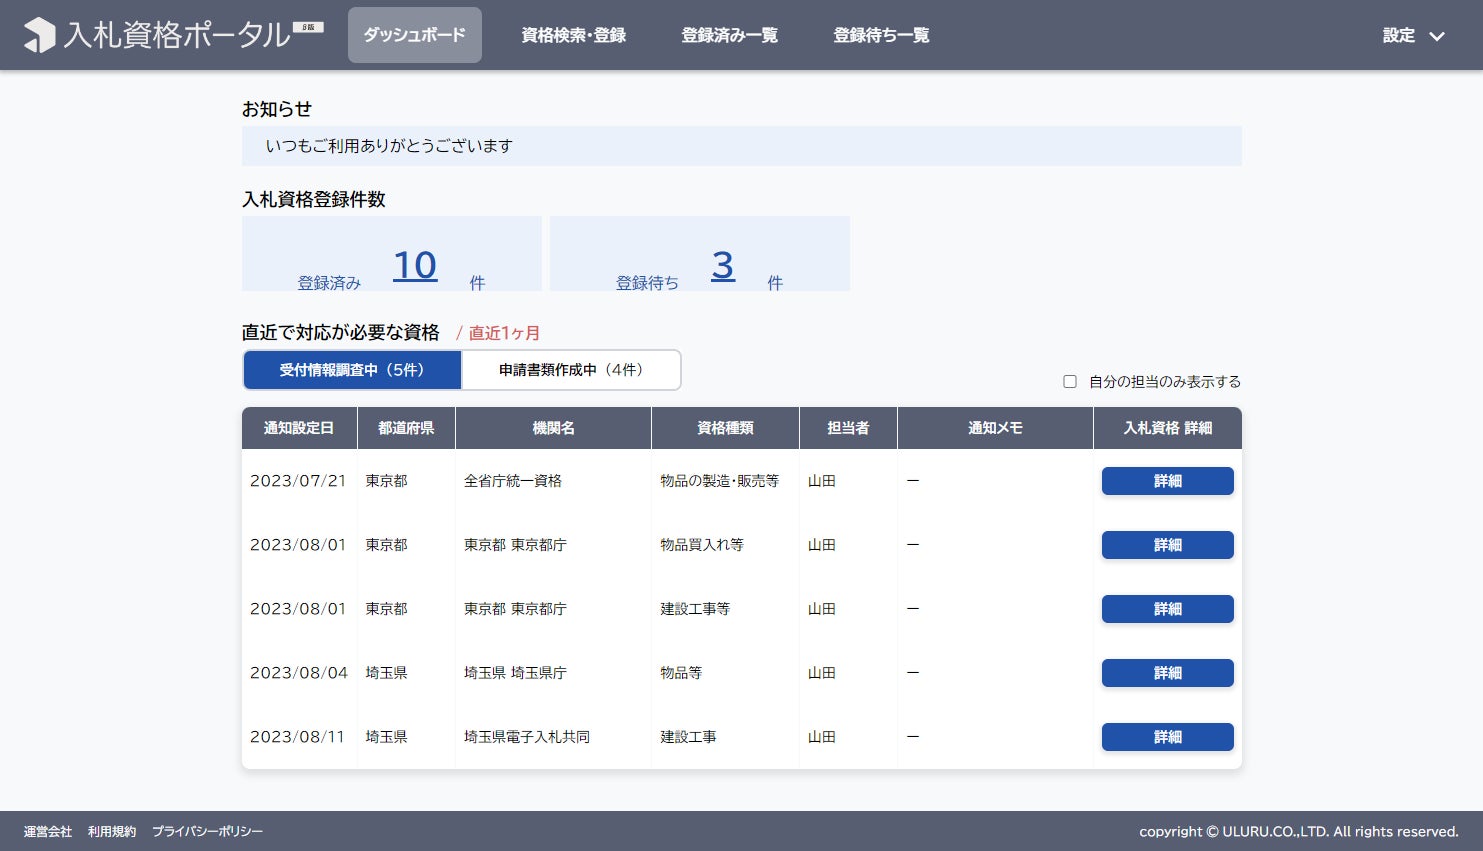Go to 資格検索・登録 page
Viewport: 1483px width, 851px height.
pyautogui.click(x=574, y=35)
